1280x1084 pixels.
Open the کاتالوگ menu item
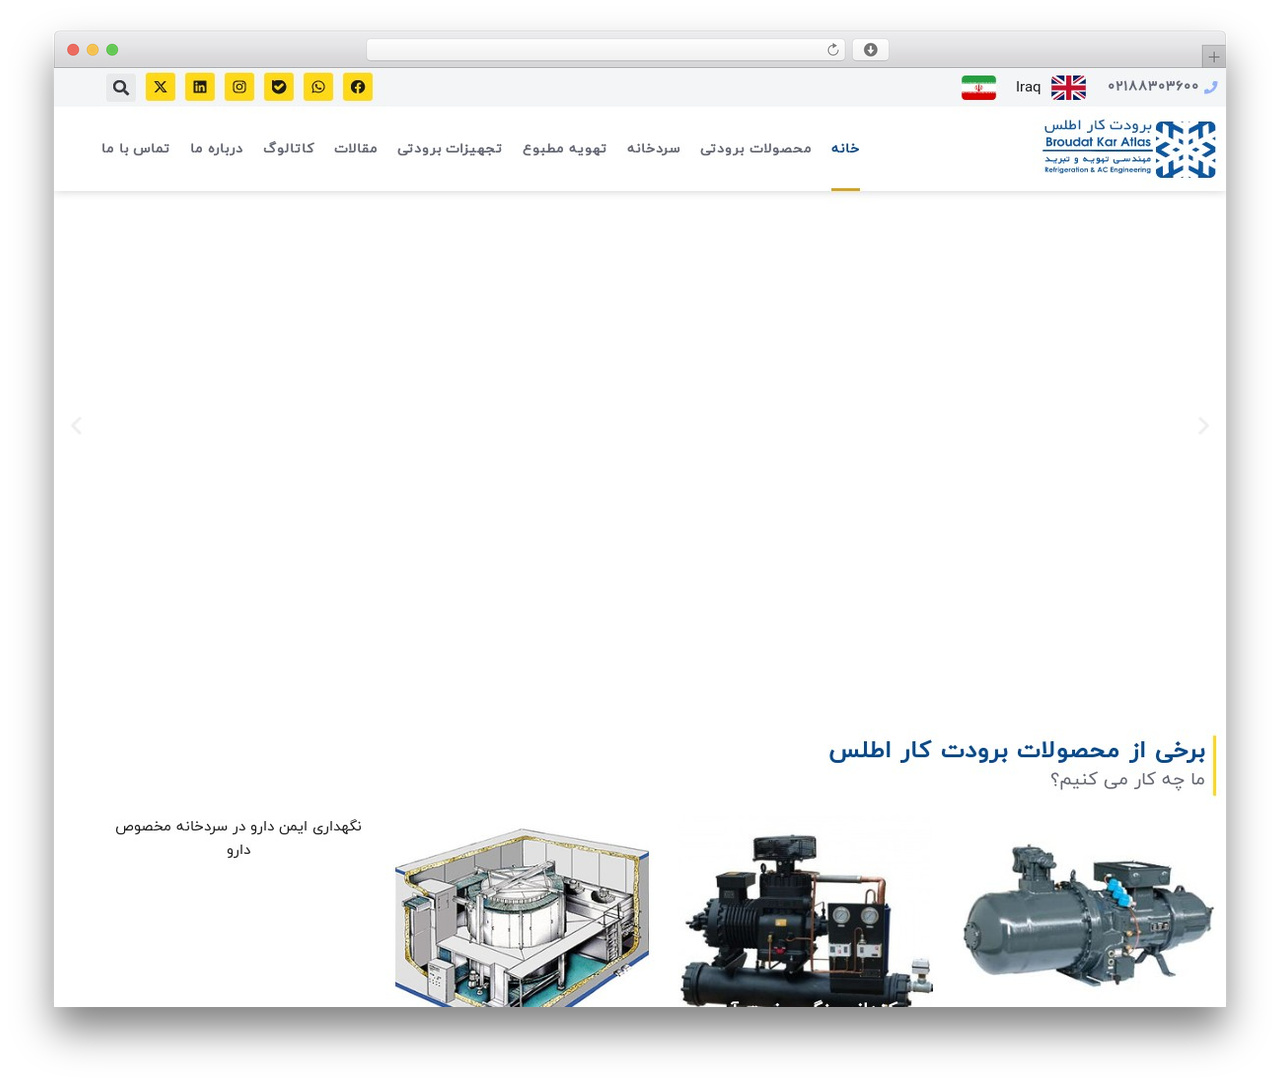click(288, 148)
